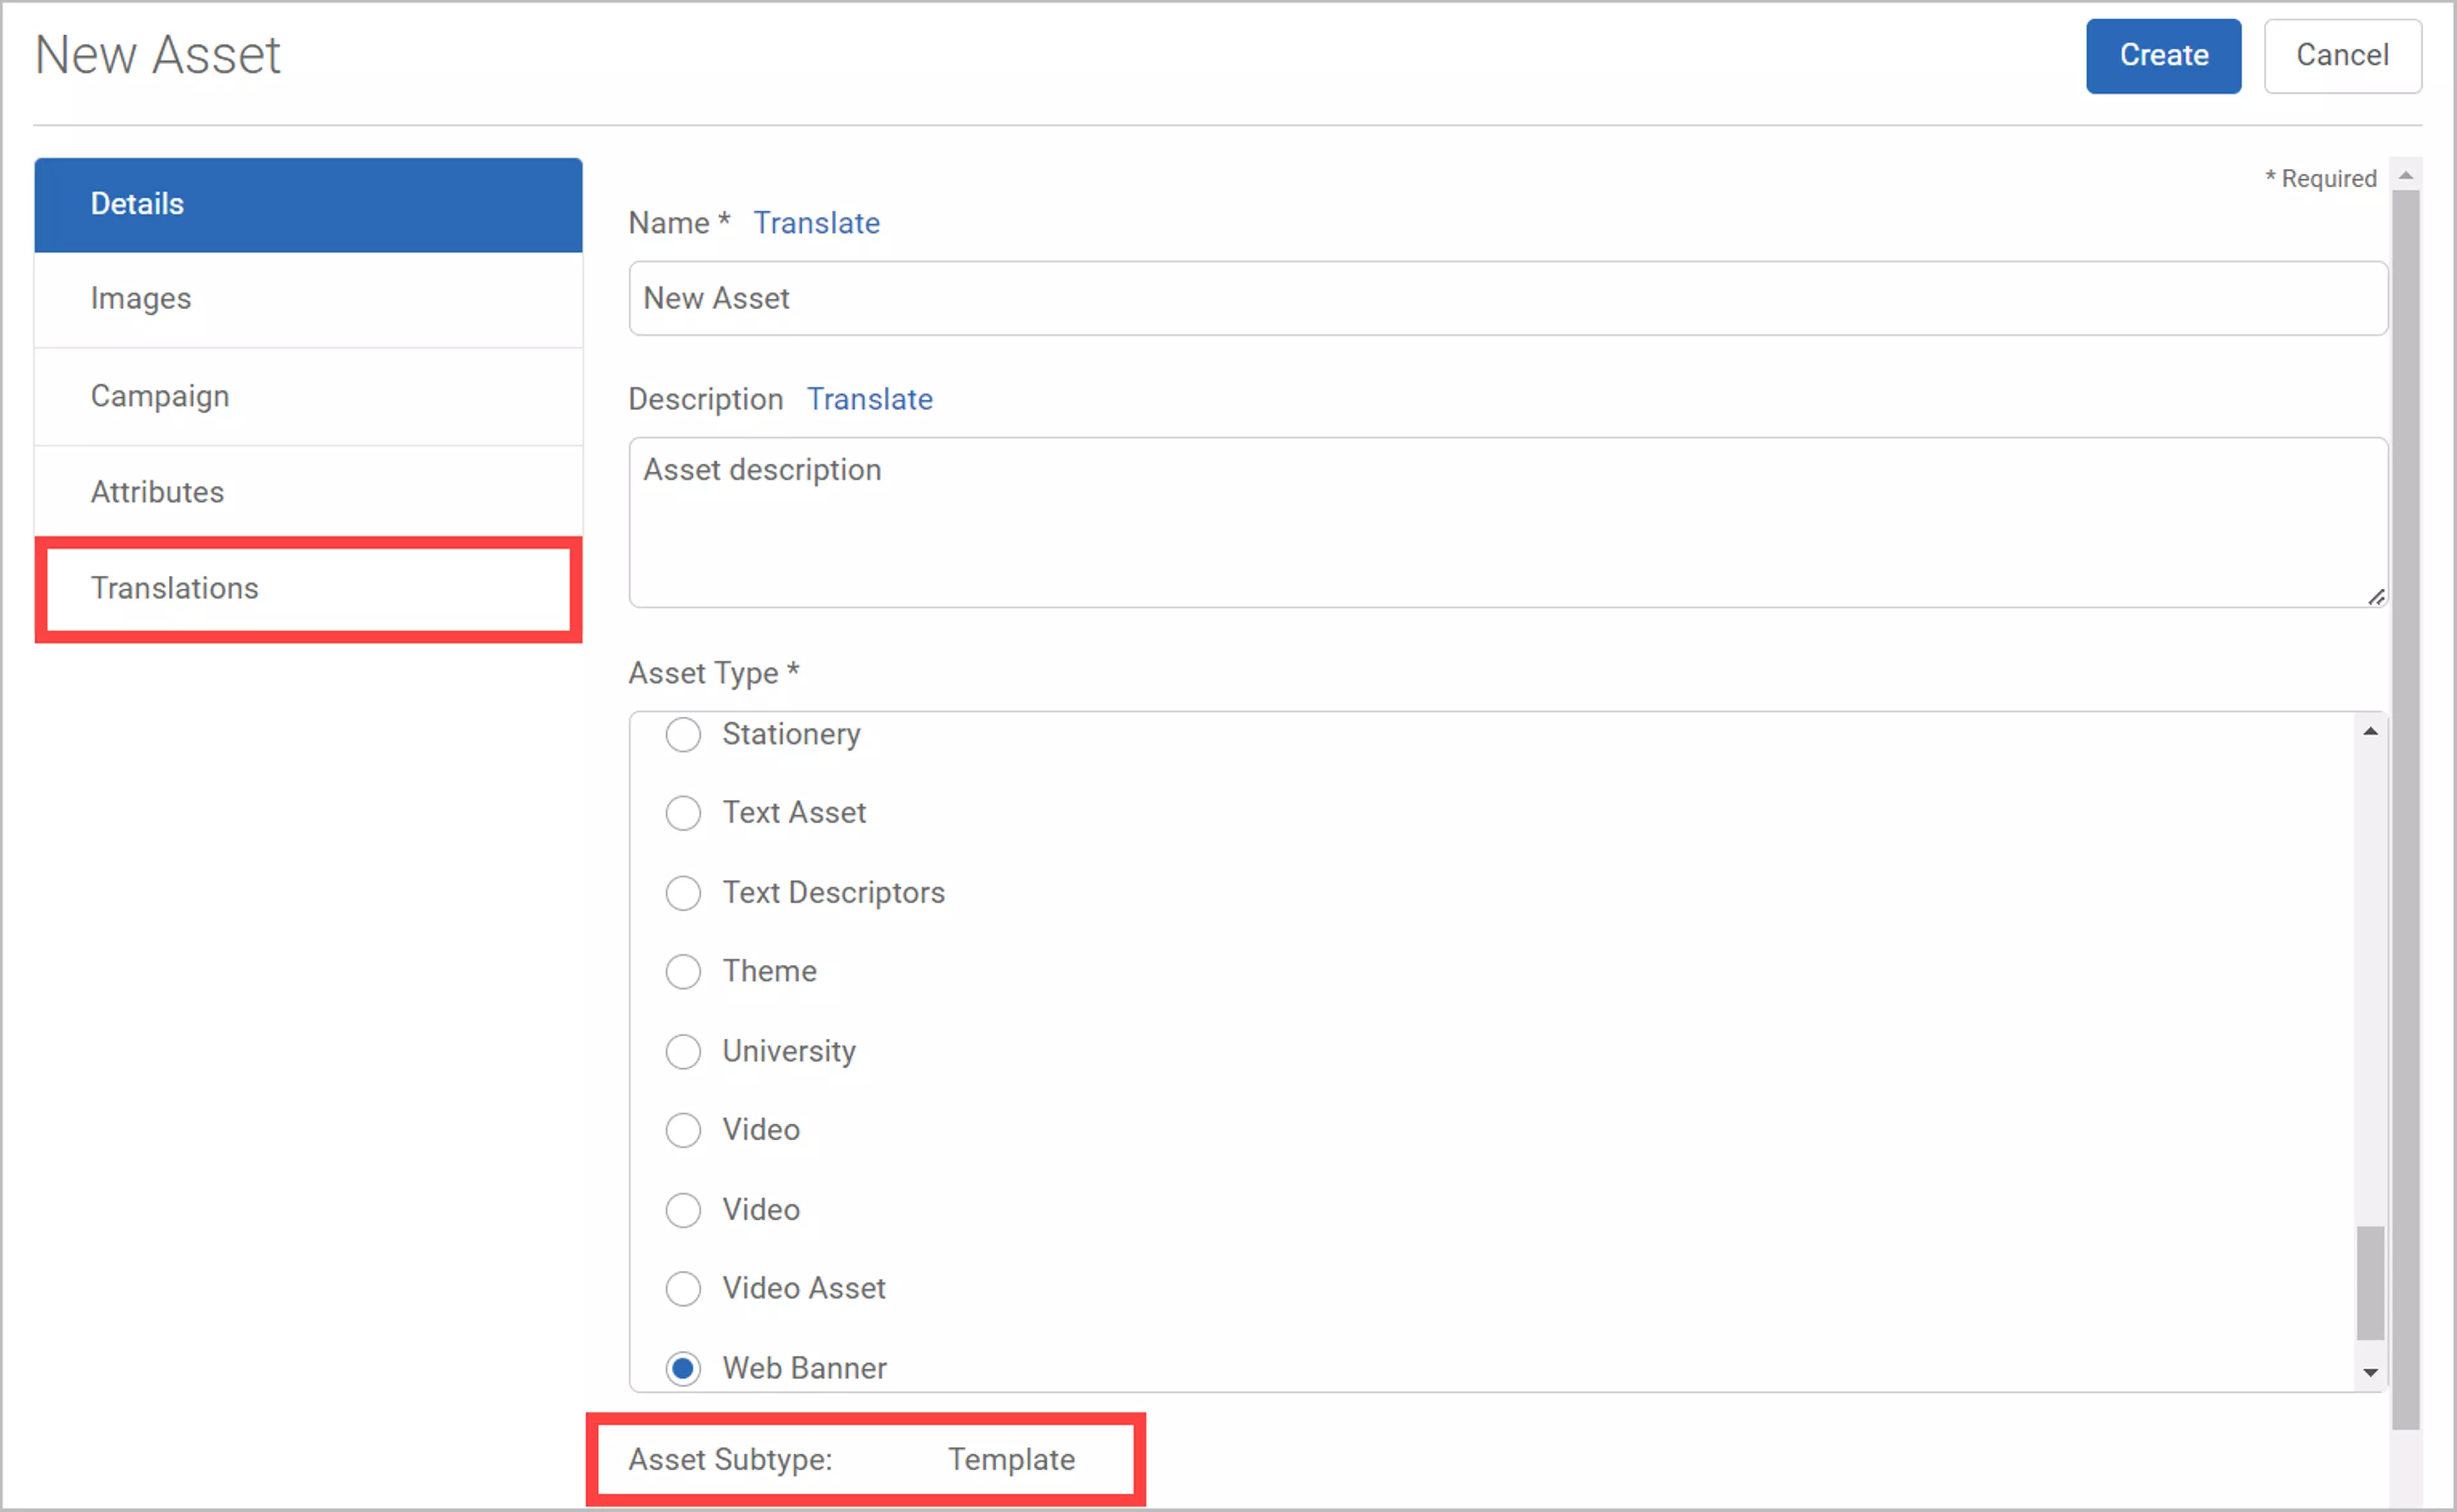
Task: Select the Text Asset radio button
Action: pyautogui.click(x=685, y=812)
